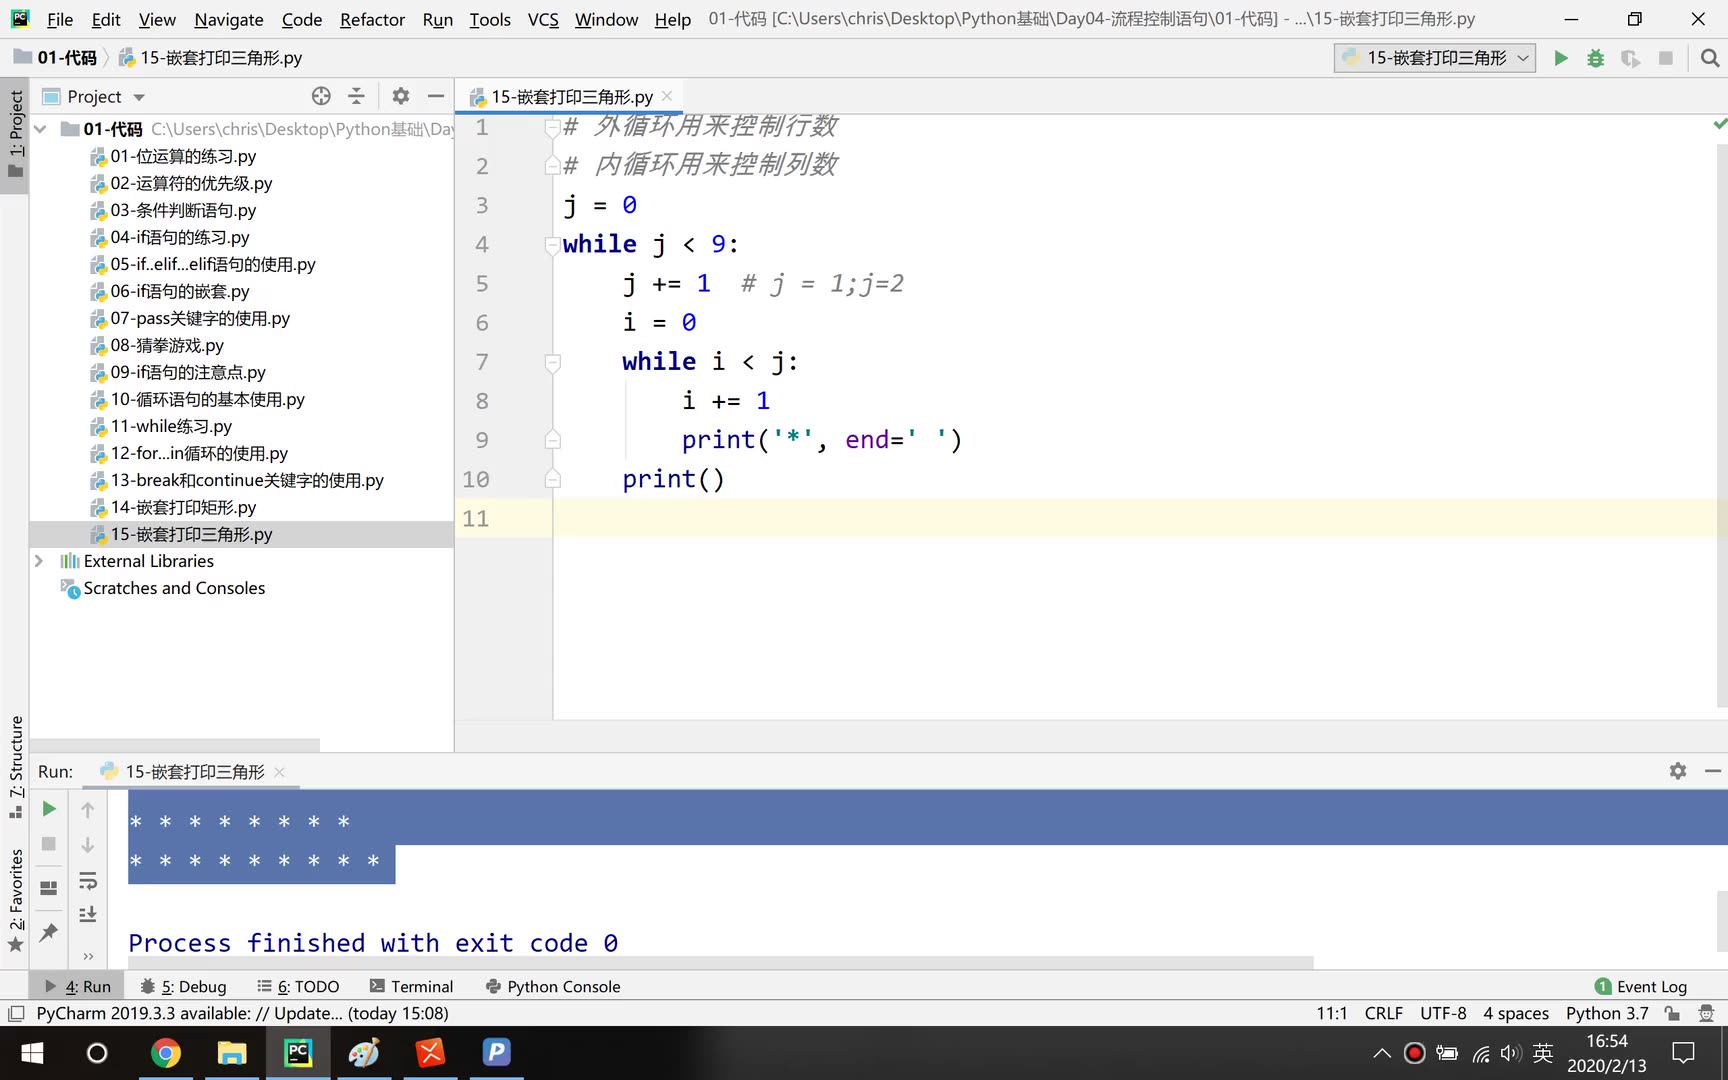Open File Explorer from taskbar
This screenshot has height=1080, width=1728.
pyautogui.click(x=232, y=1053)
